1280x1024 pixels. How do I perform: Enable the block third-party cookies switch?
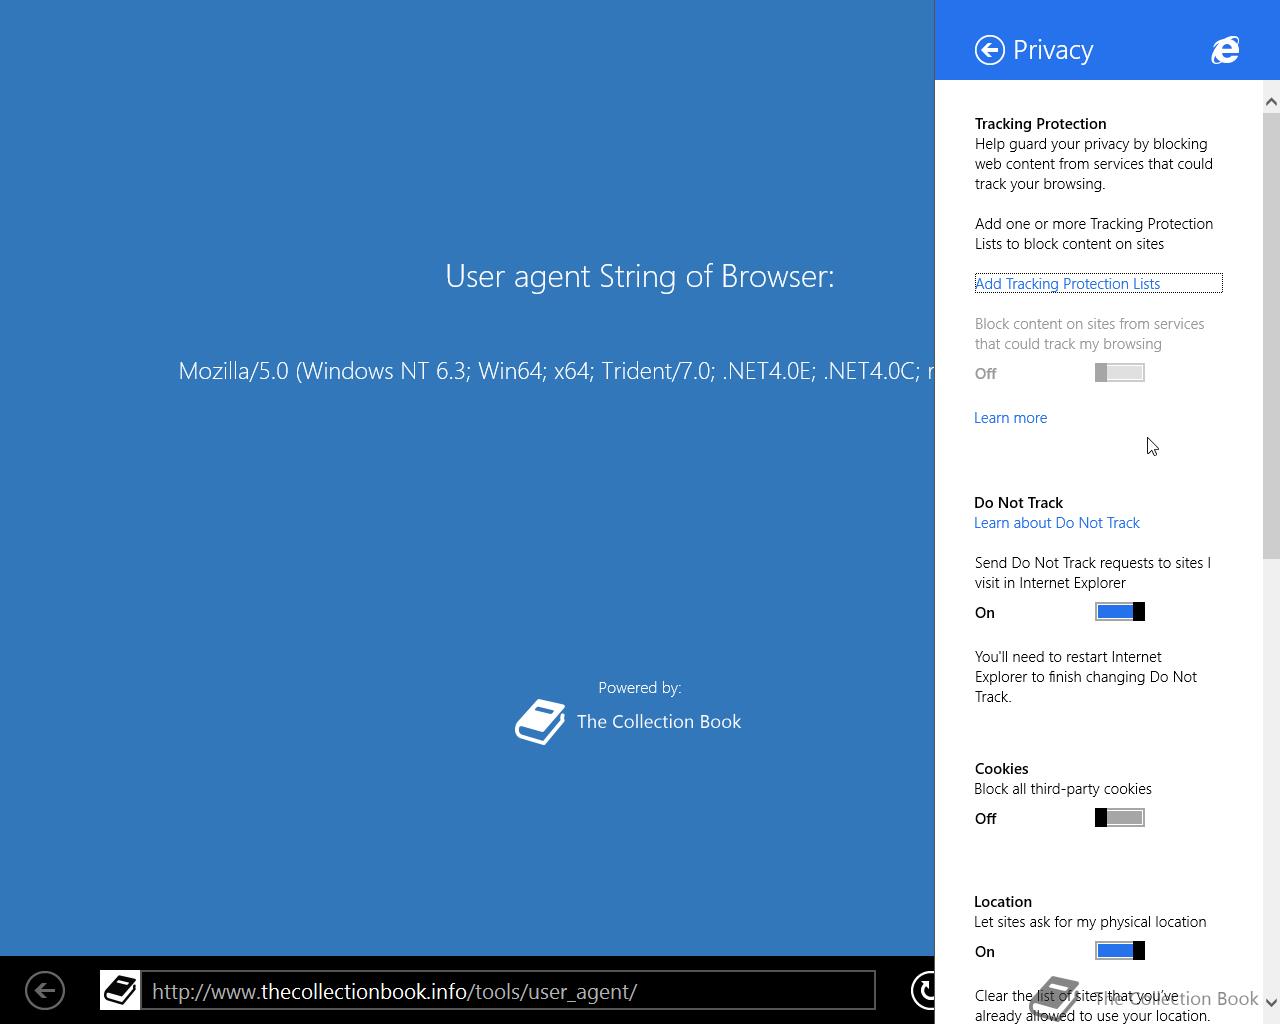tap(1120, 818)
